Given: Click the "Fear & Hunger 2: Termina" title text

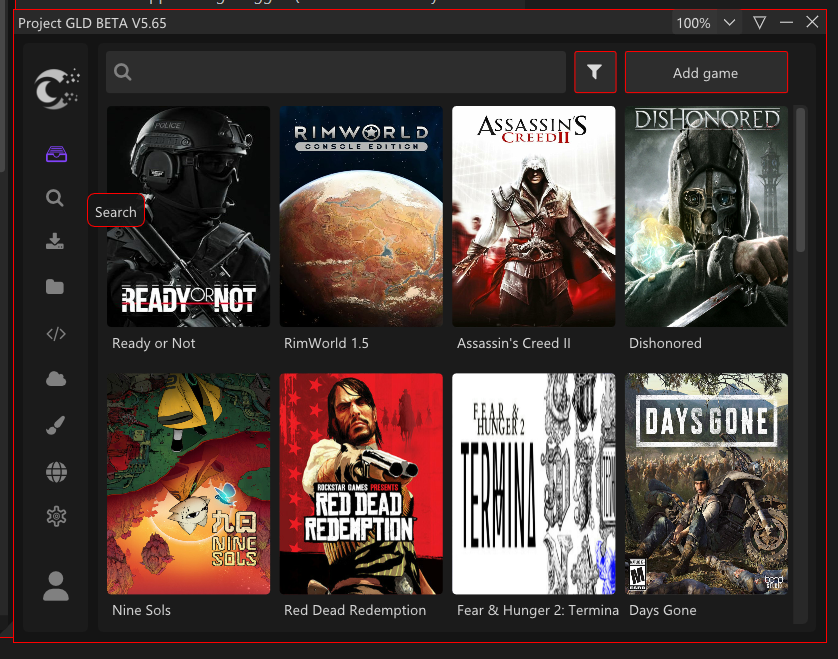Looking at the screenshot, I should [x=538, y=610].
